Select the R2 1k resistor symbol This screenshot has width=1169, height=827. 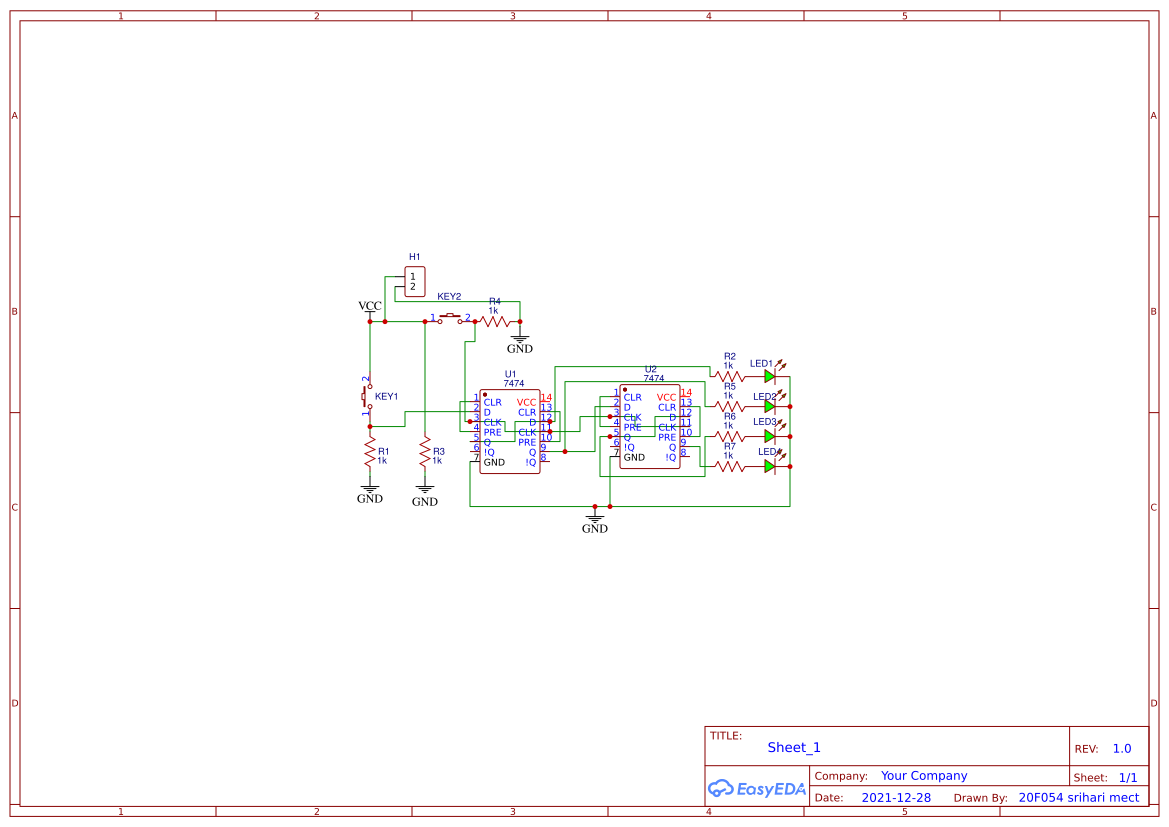[728, 375]
